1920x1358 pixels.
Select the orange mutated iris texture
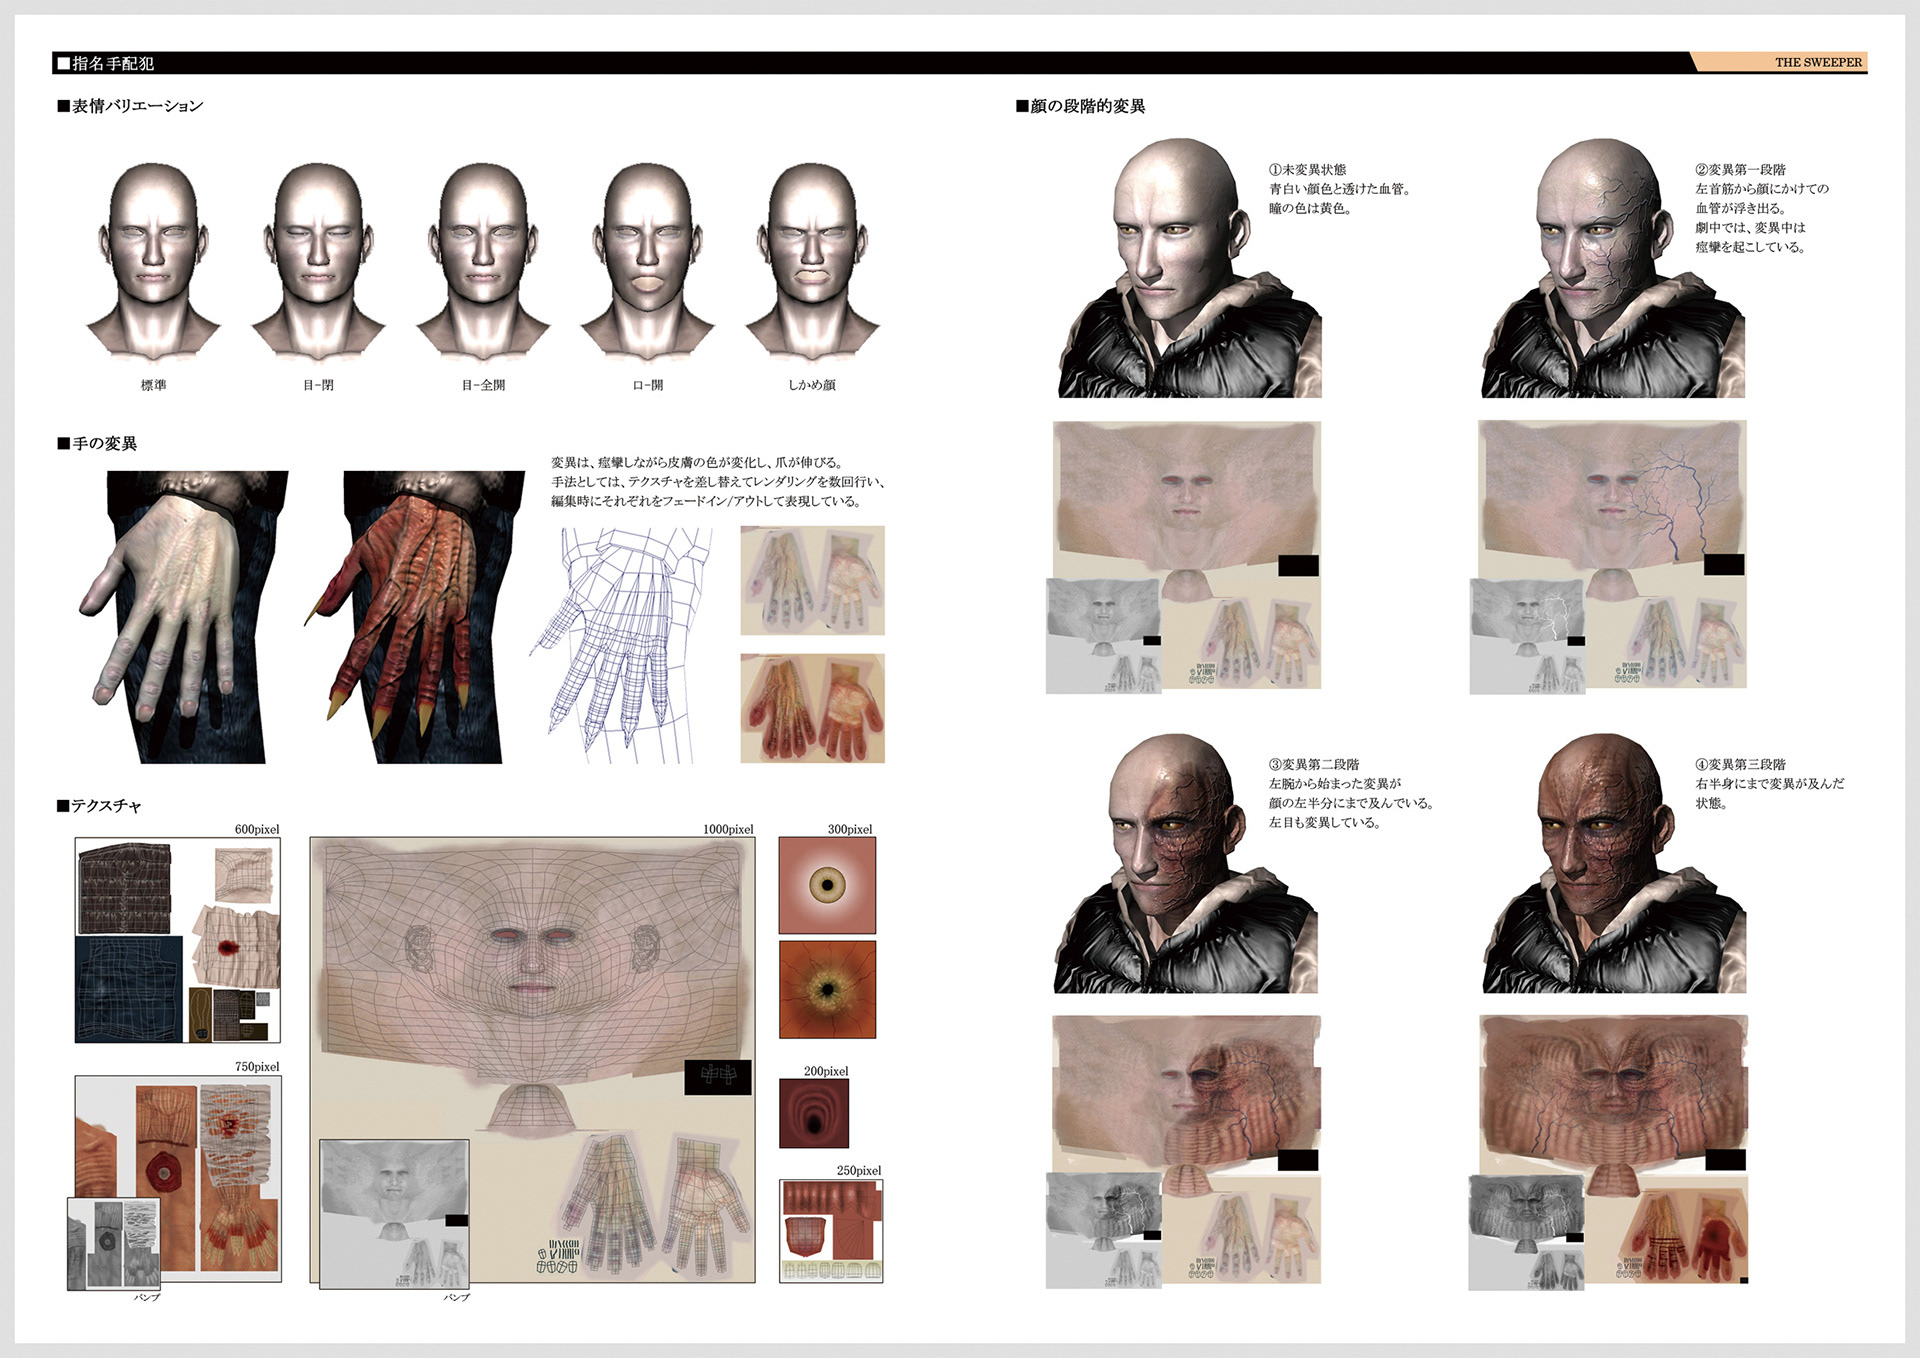coord(827,988)
